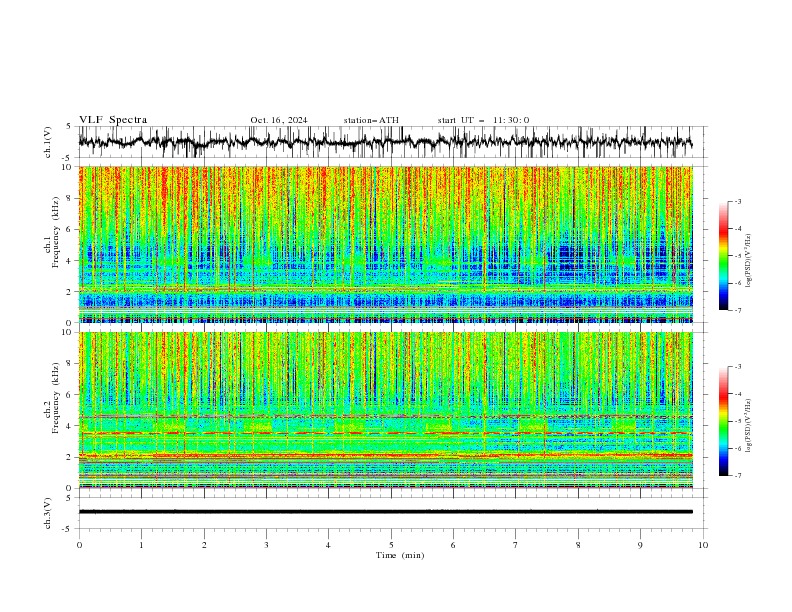Click time axis tick label '8'
792x612 pixels.
pyautogui.click(x=578, y=545)
